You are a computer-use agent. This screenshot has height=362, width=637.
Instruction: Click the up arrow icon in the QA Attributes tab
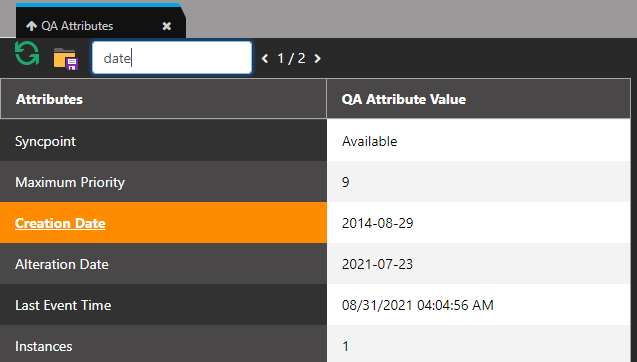31,26
